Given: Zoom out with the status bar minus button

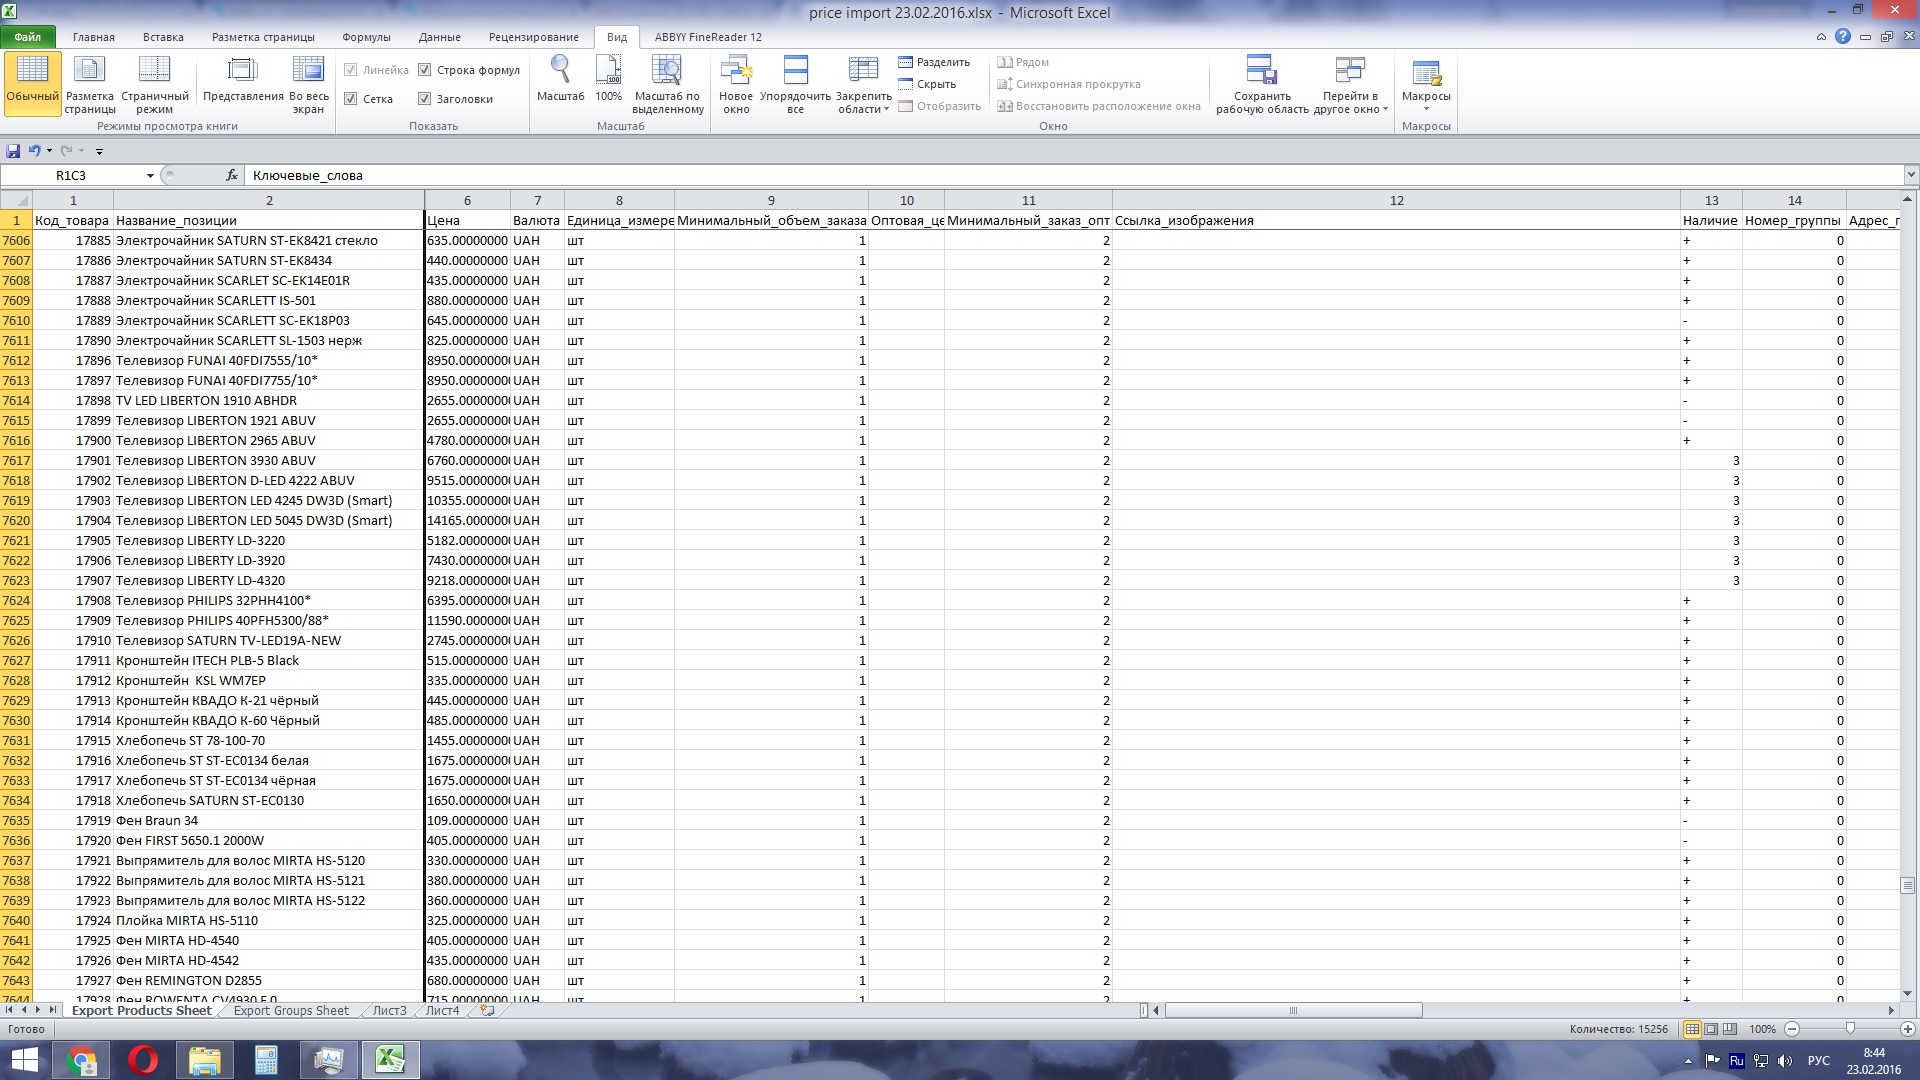Looking at the screenshot, I should coord(1792,1029).
